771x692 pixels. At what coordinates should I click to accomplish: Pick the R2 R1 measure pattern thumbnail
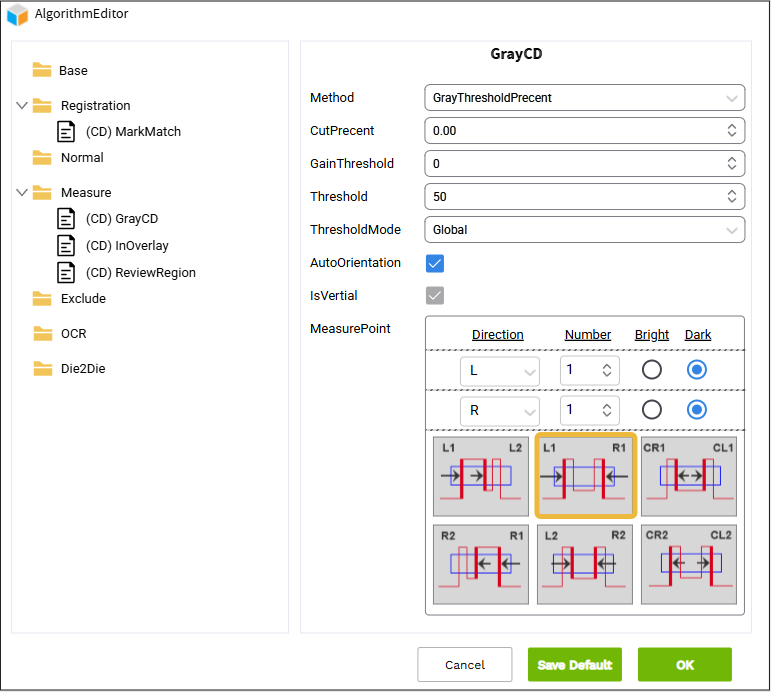click(x=482, y=564)
